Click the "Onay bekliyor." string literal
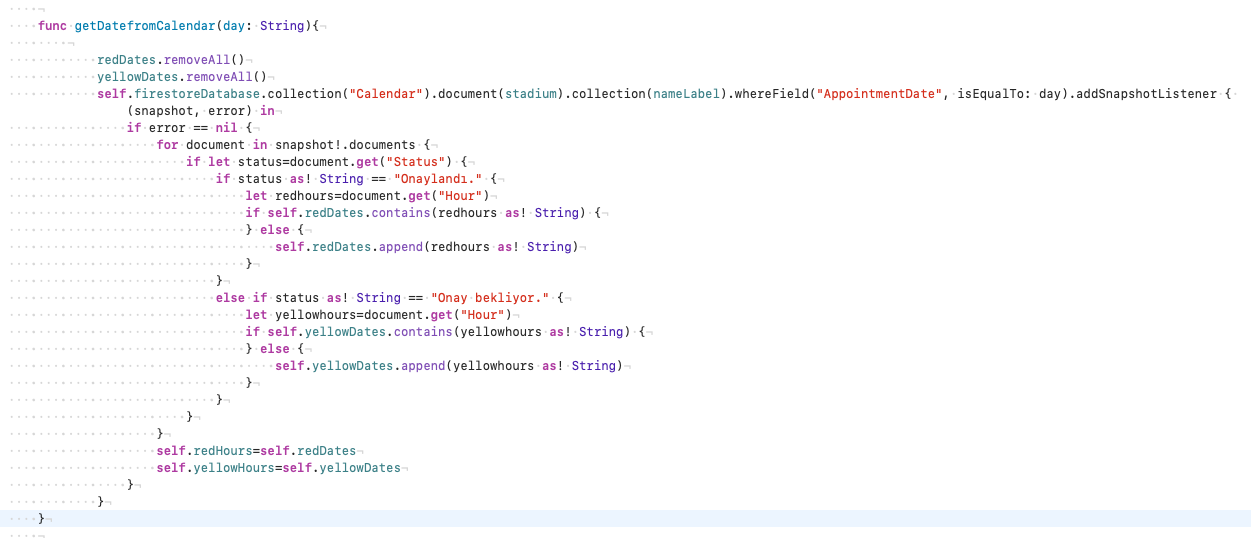 coord(491,297)
